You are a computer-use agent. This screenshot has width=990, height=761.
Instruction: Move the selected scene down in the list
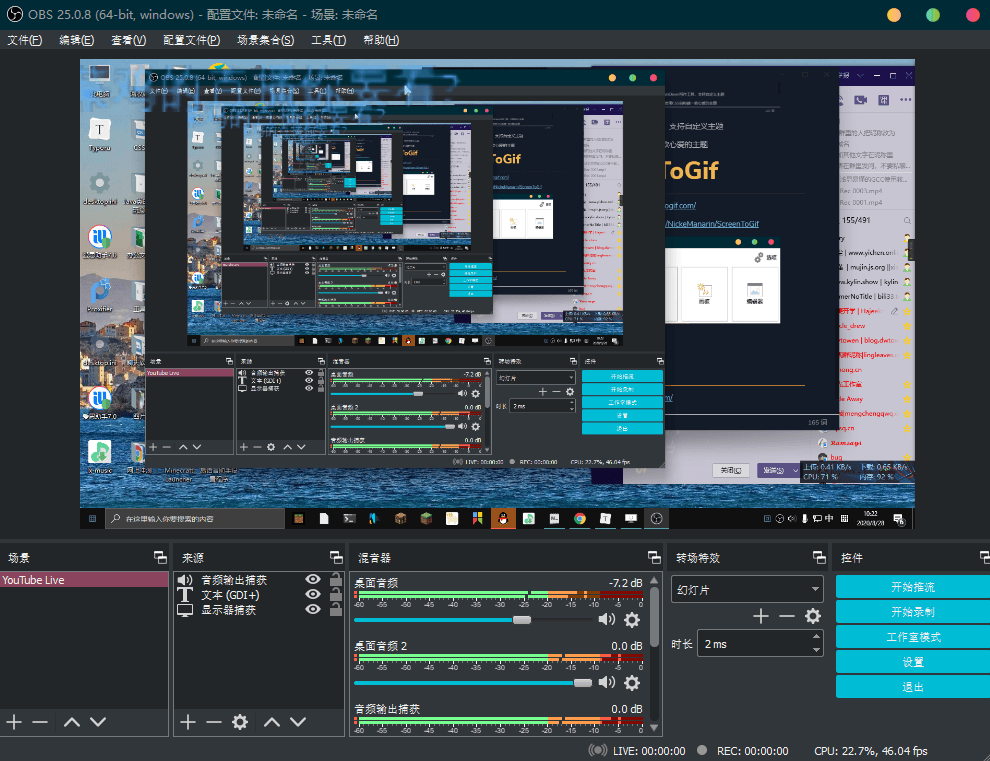coord(98,722)
